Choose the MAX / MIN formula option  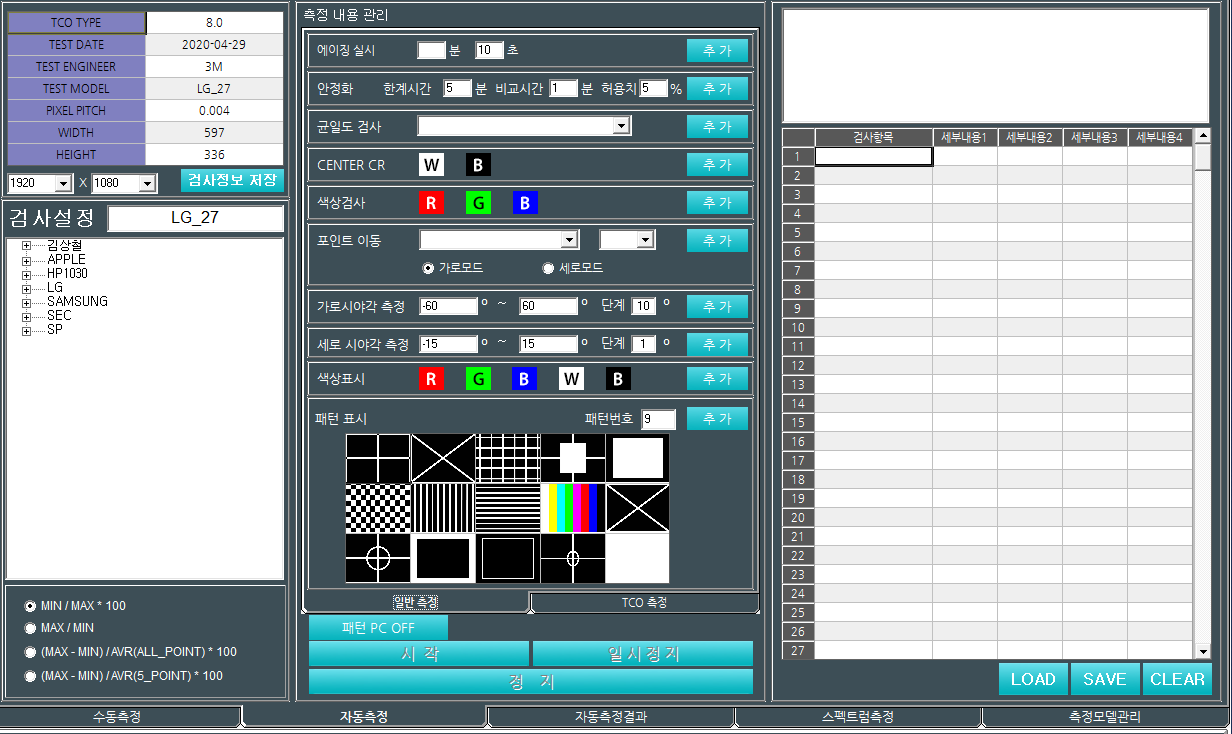tap(30, 628)
